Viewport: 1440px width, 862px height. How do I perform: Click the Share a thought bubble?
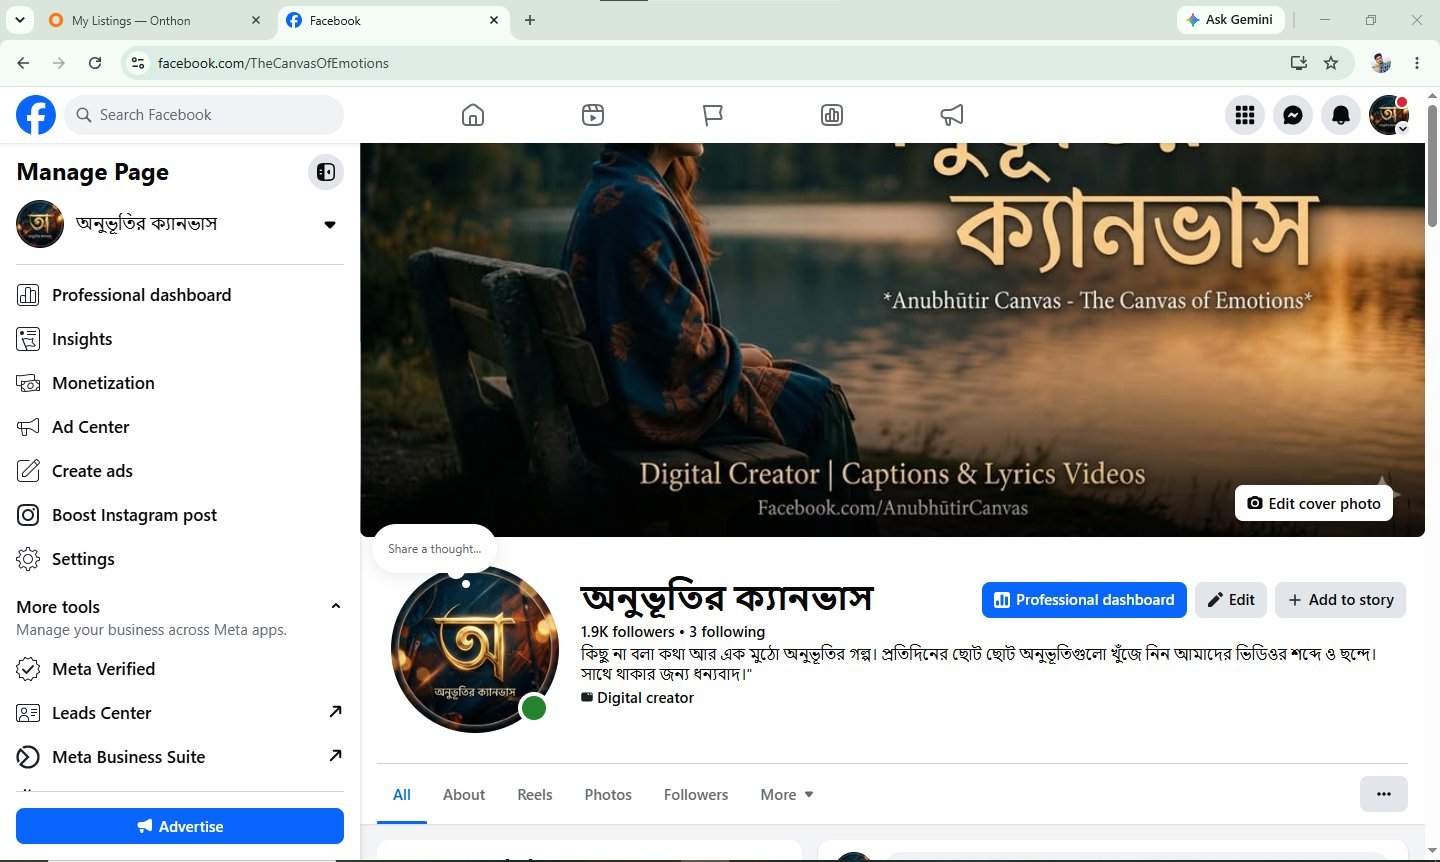(434, 549)
